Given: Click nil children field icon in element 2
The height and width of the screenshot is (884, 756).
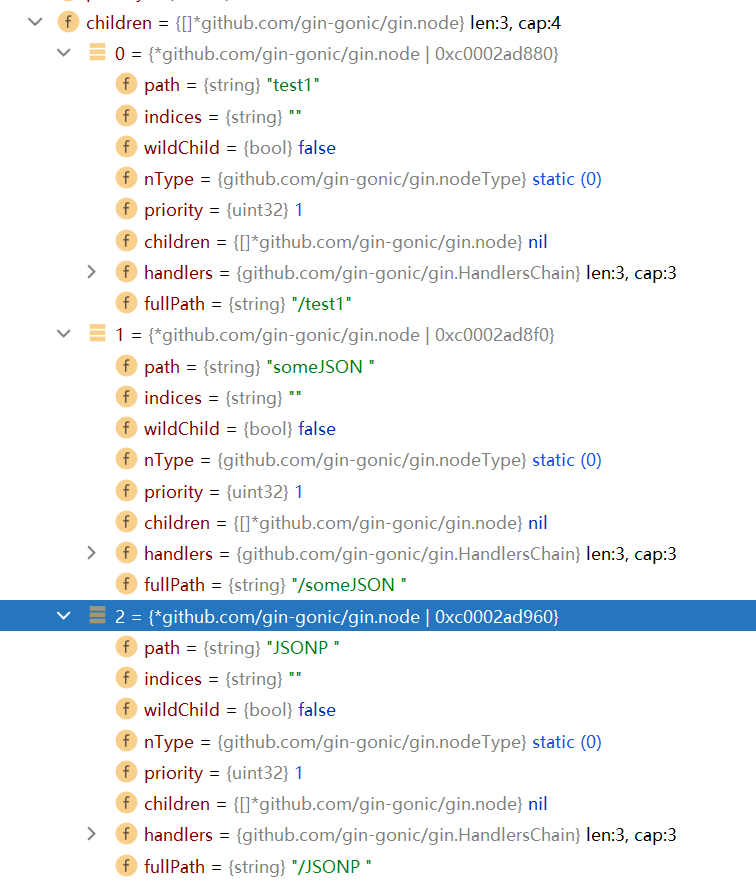Looking at the screenshot, I should coord(126,803).
